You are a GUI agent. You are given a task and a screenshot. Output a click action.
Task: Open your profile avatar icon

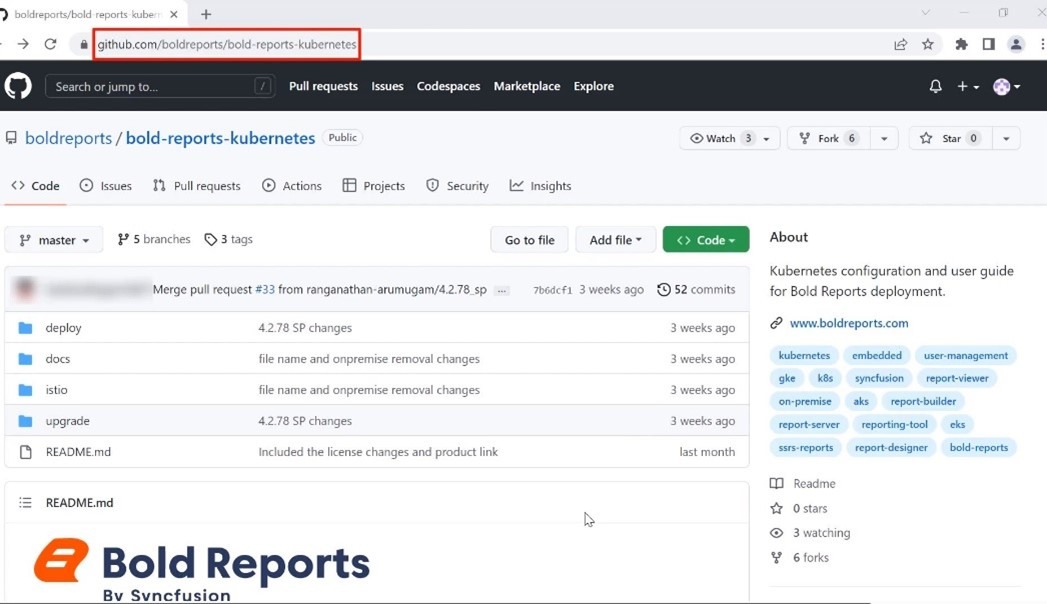click(x=1004, y=86)
